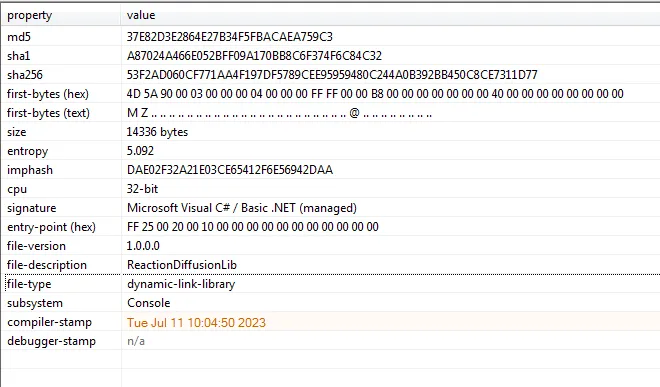Select the sha256 property label
Viewport: 660px width, 387px height.
tap(25, 75)
